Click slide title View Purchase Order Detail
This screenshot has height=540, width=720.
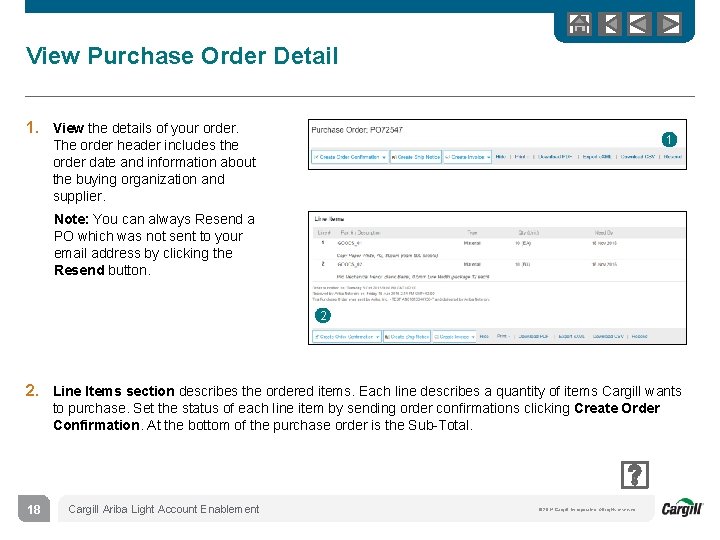(182, 56)
